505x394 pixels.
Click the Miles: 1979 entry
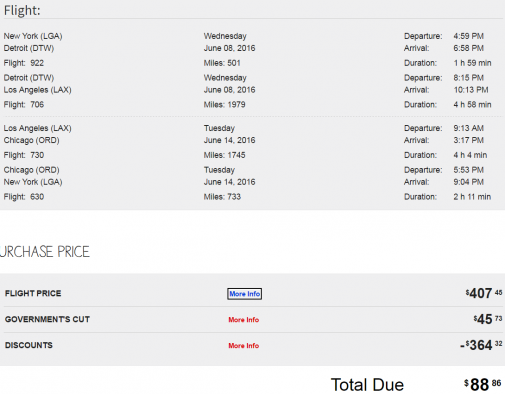[224, 105]
